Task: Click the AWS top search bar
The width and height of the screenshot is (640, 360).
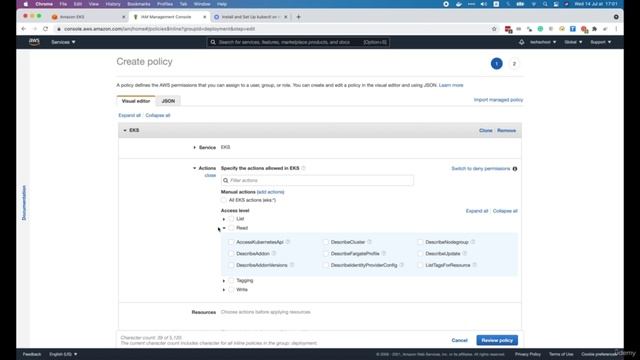Action: click(298, 42)
